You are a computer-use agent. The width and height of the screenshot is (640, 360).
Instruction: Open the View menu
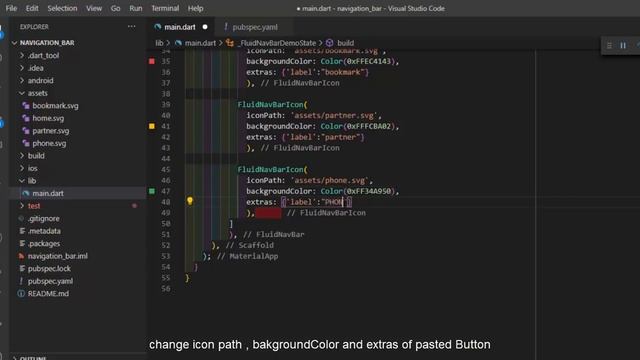(x=94, y=8)
